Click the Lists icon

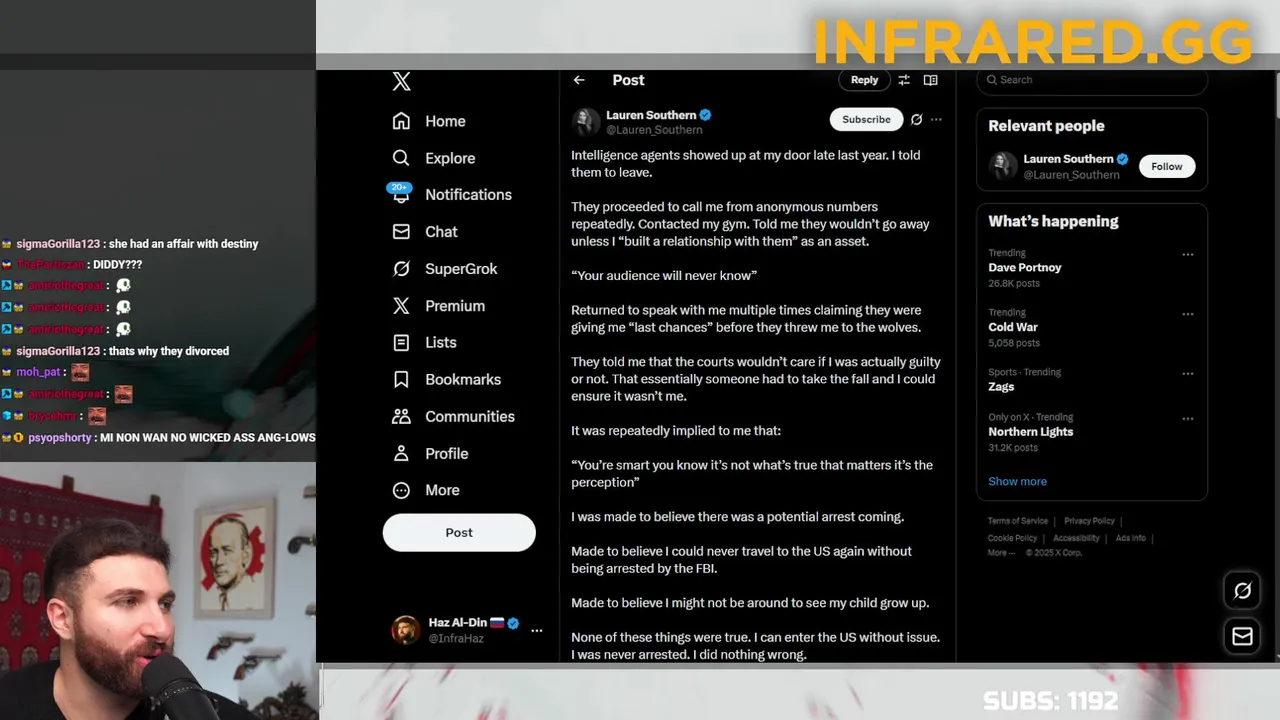[401, 342]
